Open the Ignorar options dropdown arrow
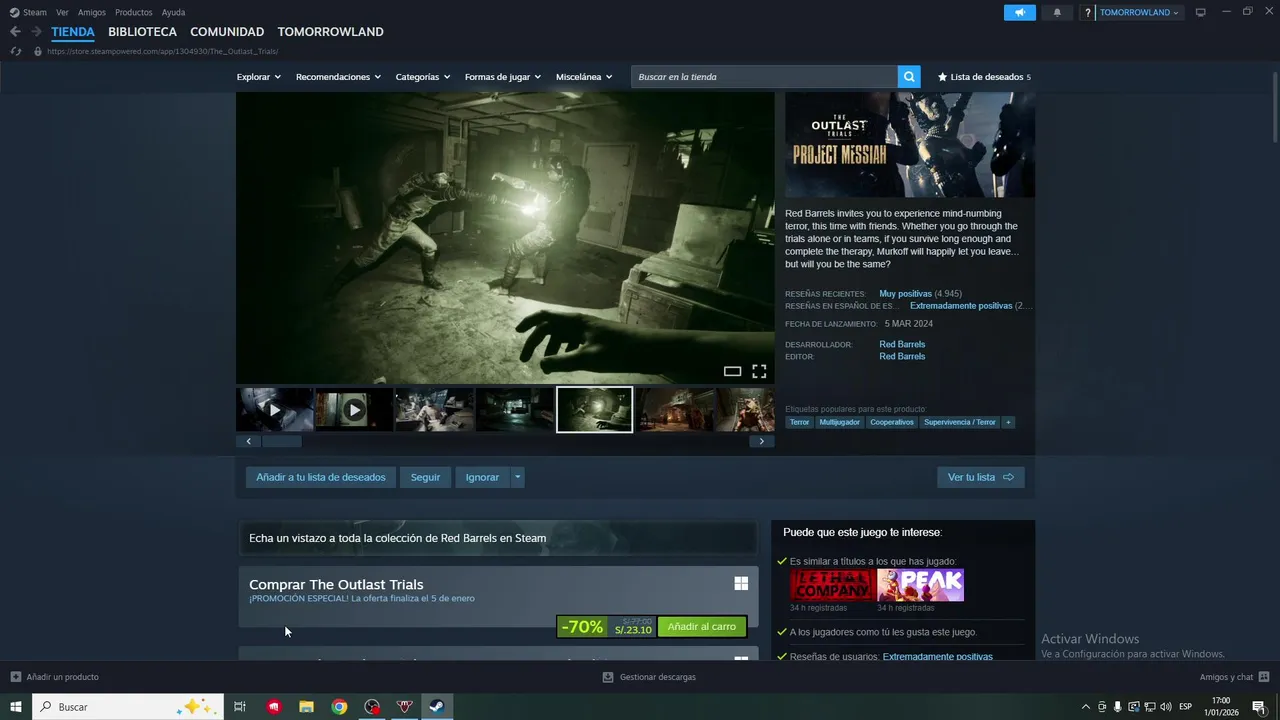The height and width of the screenshot is (720, 1280). (x=517, y=477)
